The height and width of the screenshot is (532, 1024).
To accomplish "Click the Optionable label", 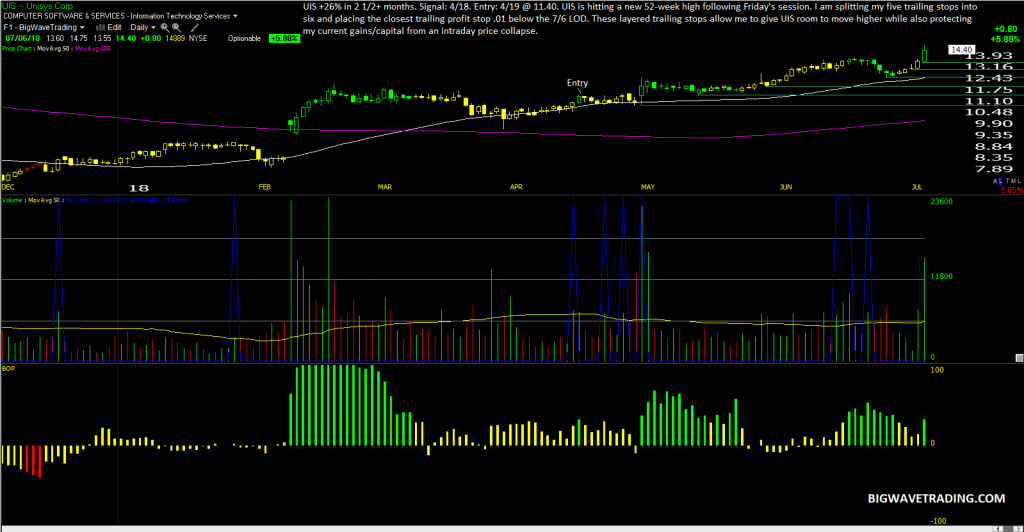I will [x=244, y=39].
